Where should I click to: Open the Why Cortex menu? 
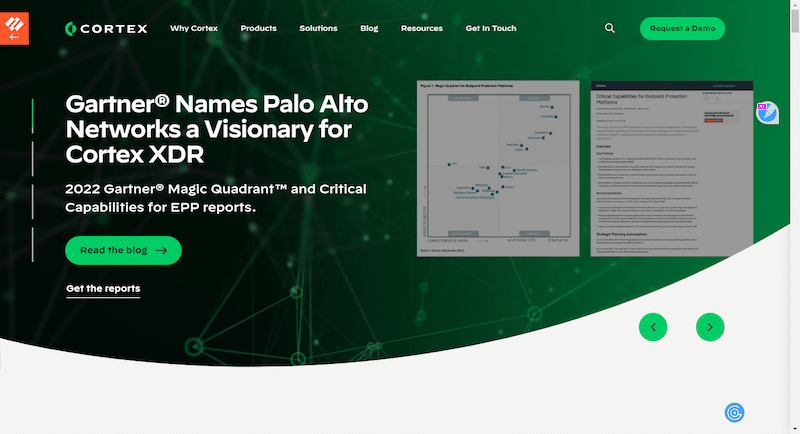tap(194, 28)
